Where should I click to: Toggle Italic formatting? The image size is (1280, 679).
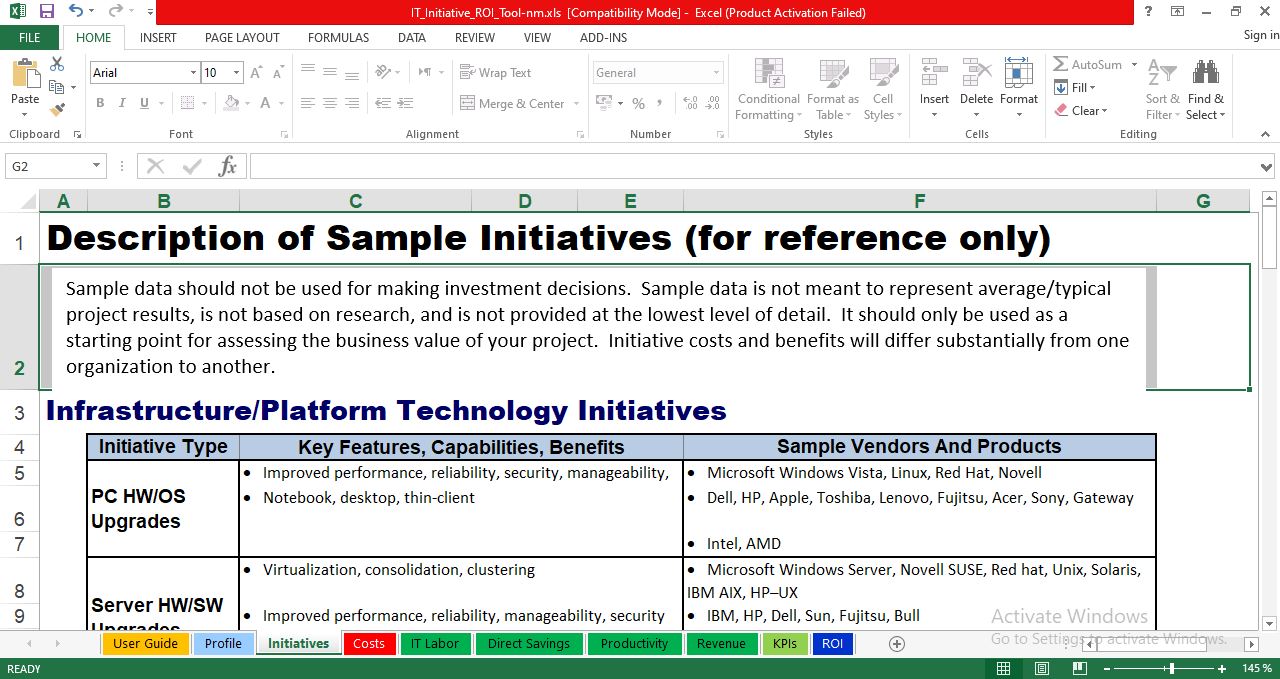122,103
